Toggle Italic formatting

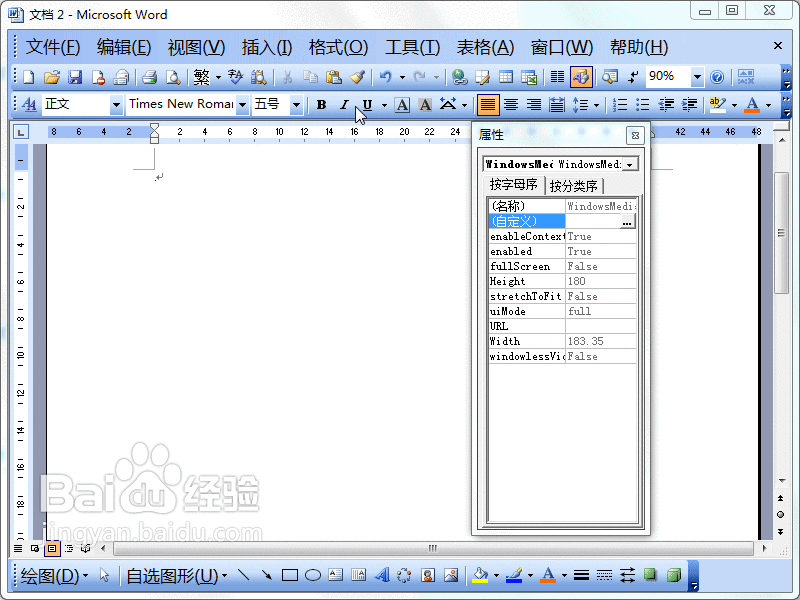[344, 105]
